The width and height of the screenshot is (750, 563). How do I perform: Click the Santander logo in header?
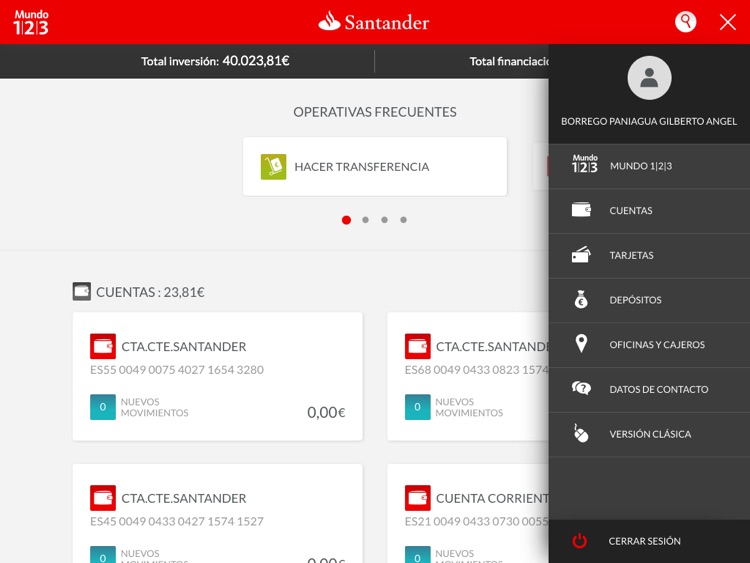tap(374, 22)
